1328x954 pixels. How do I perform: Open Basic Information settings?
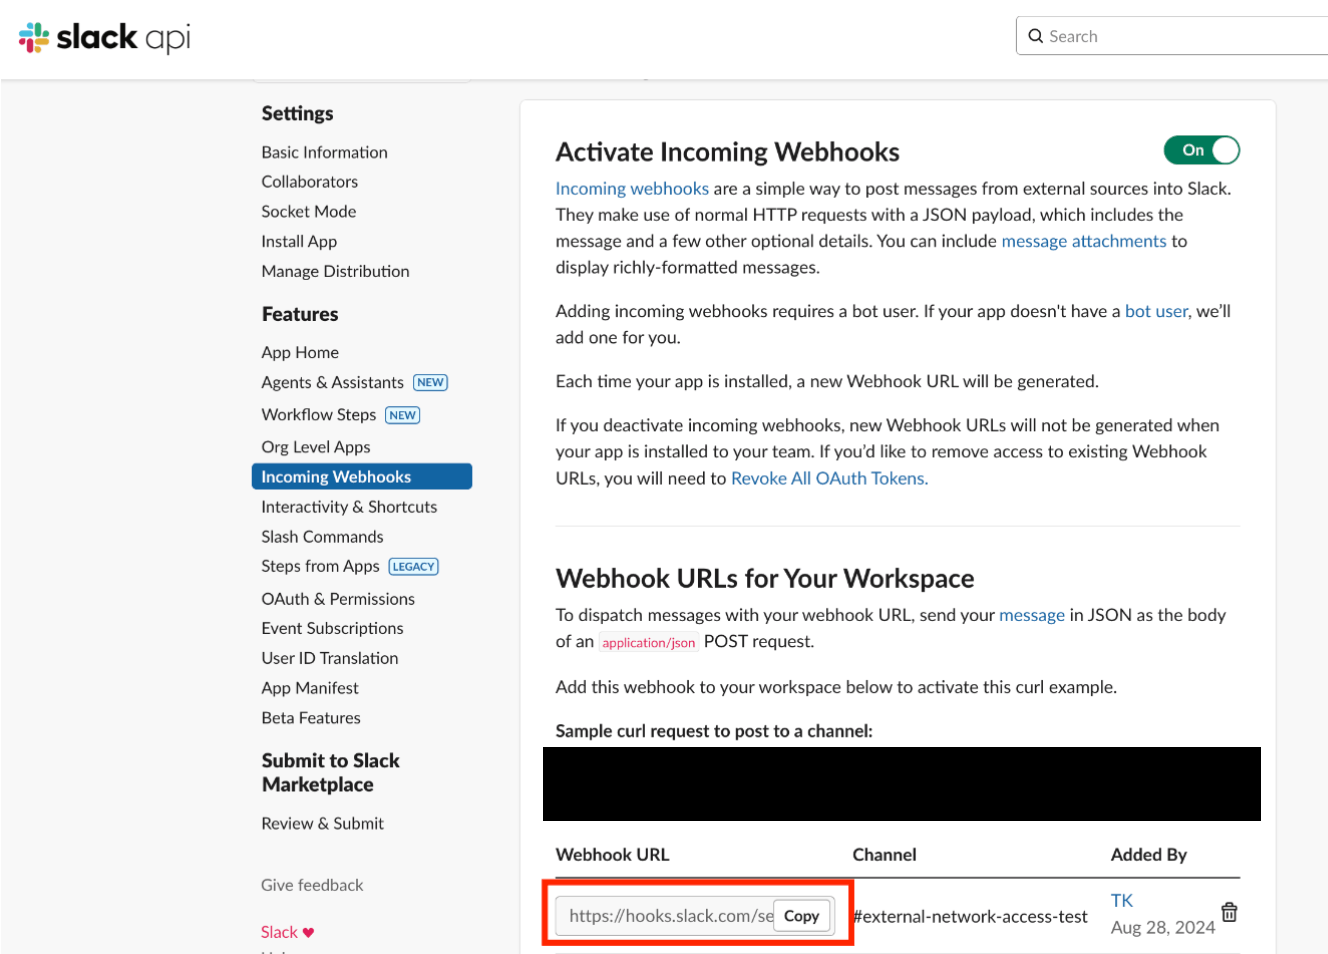[x=324, y=152]
